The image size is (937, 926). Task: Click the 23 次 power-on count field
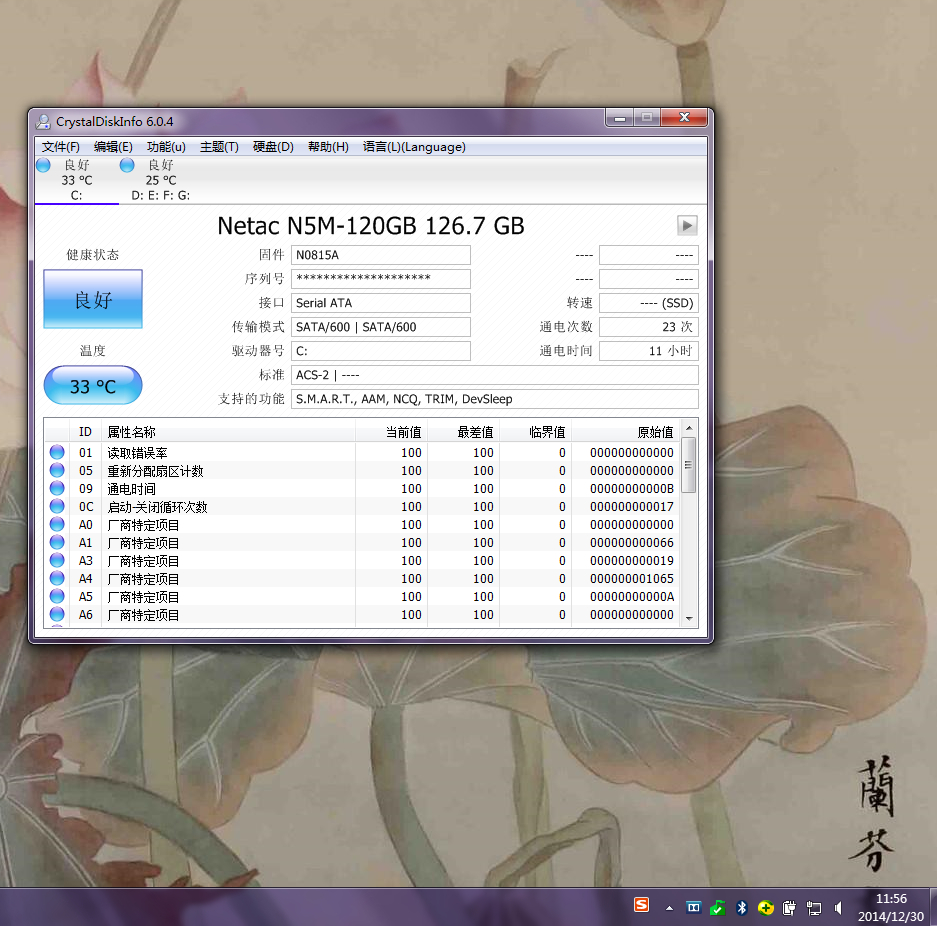tap(649, 327)
